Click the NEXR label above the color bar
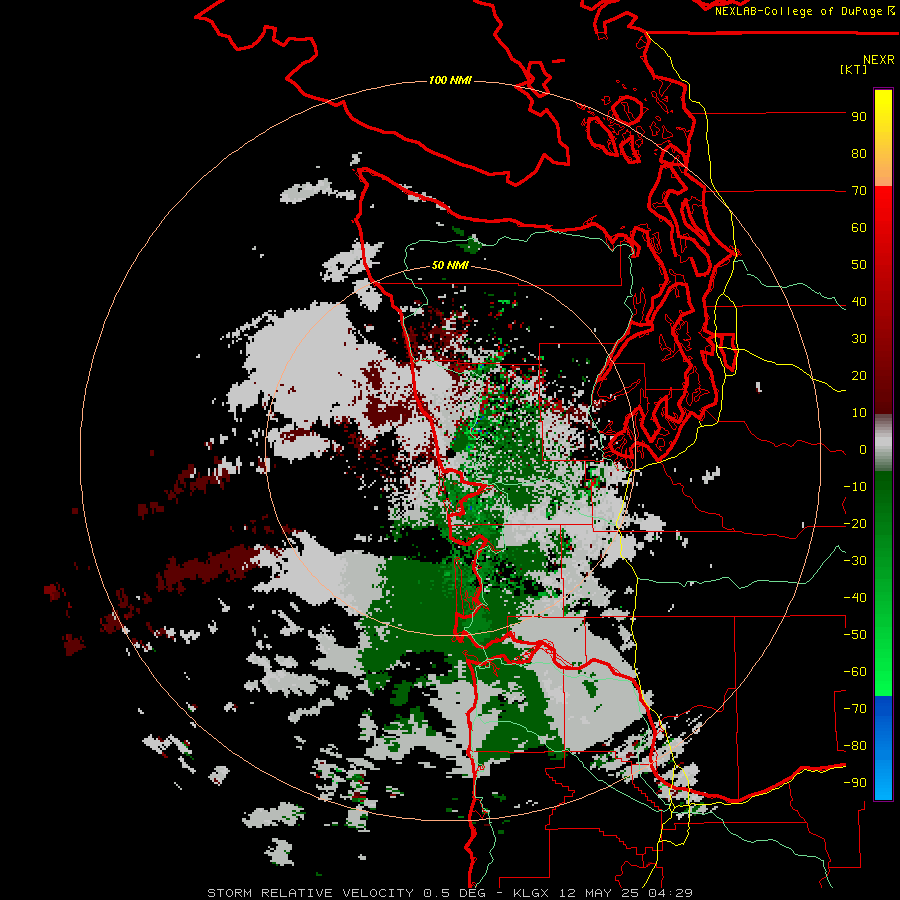Screen dimensions: 900x900 [878, 60]
